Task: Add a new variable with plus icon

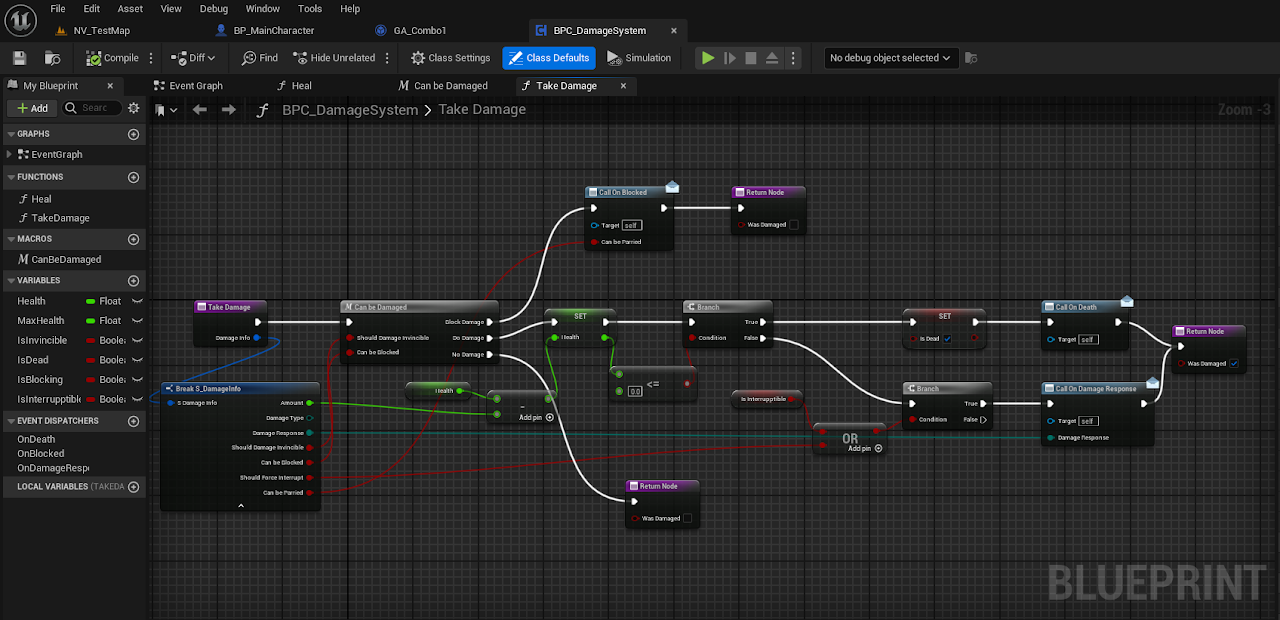Action: pyautogui.click(x=133, y=281)
